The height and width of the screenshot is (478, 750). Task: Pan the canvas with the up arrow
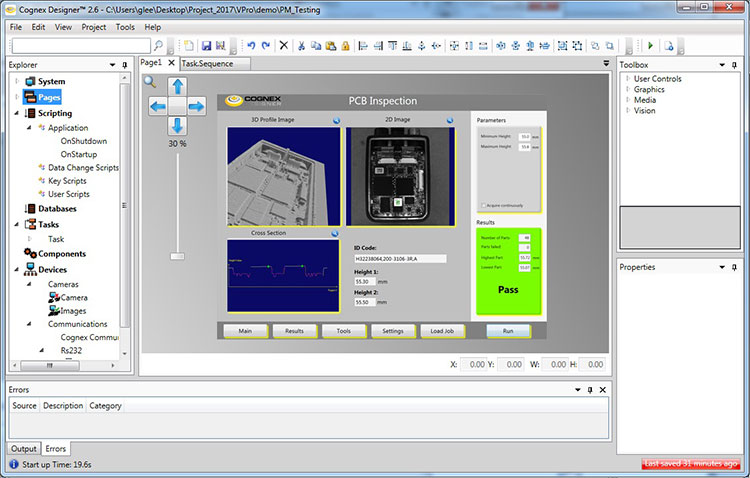pos(177,86)
